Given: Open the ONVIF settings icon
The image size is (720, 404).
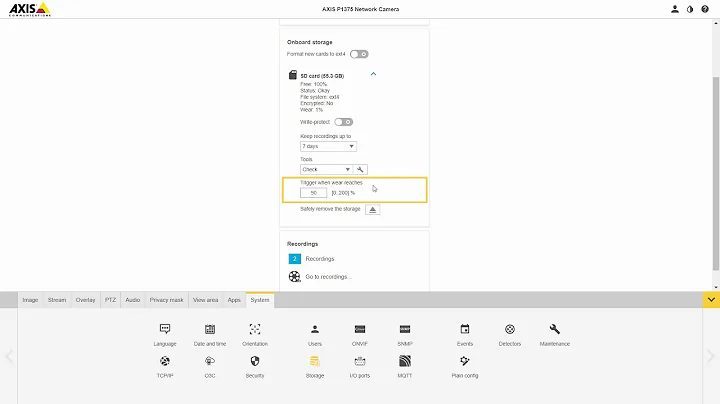Looking at the screenshot, I should click(360, 329).
